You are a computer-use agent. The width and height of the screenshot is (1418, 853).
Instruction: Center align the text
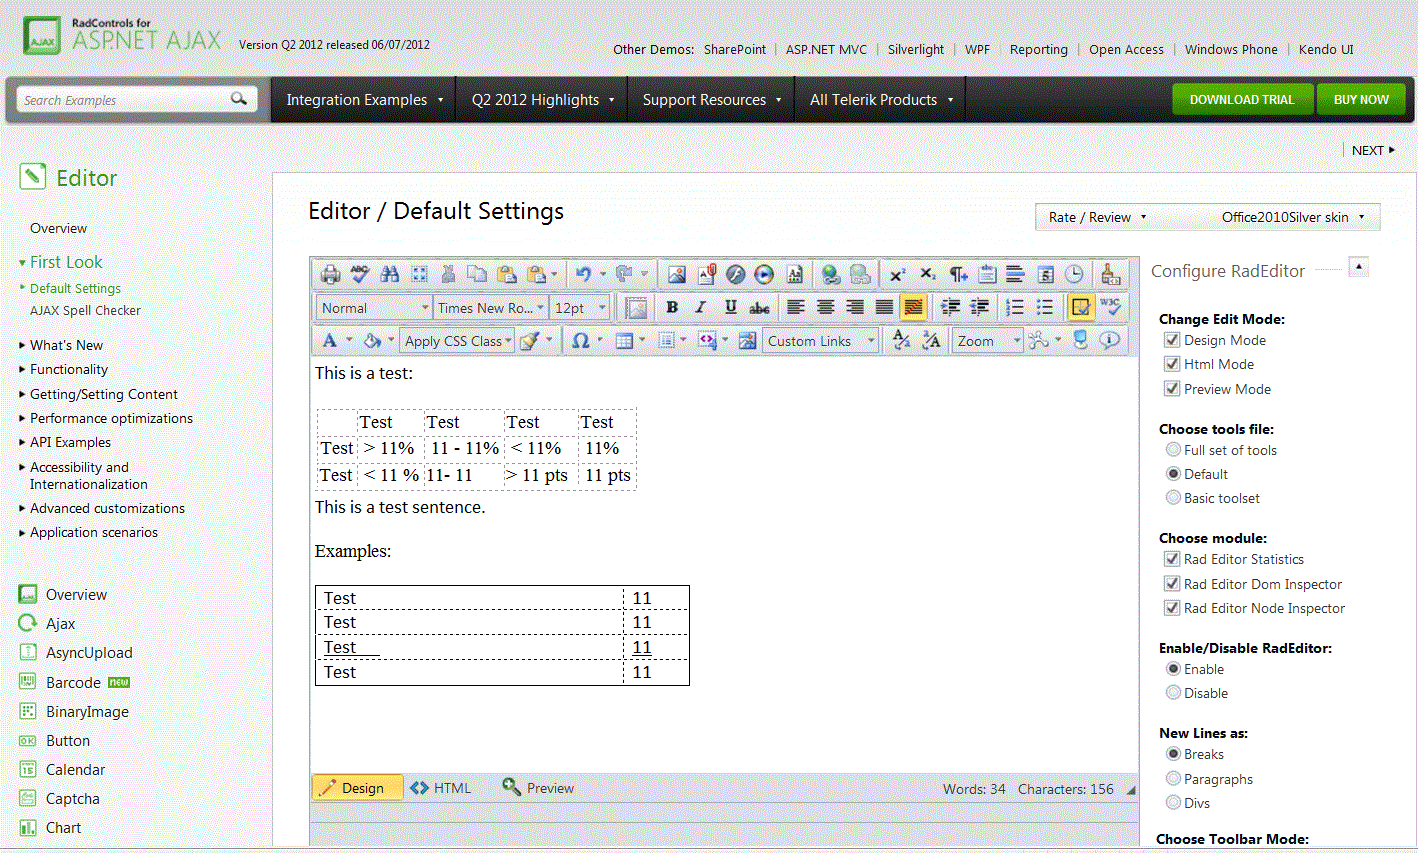[x=826, y=307]
